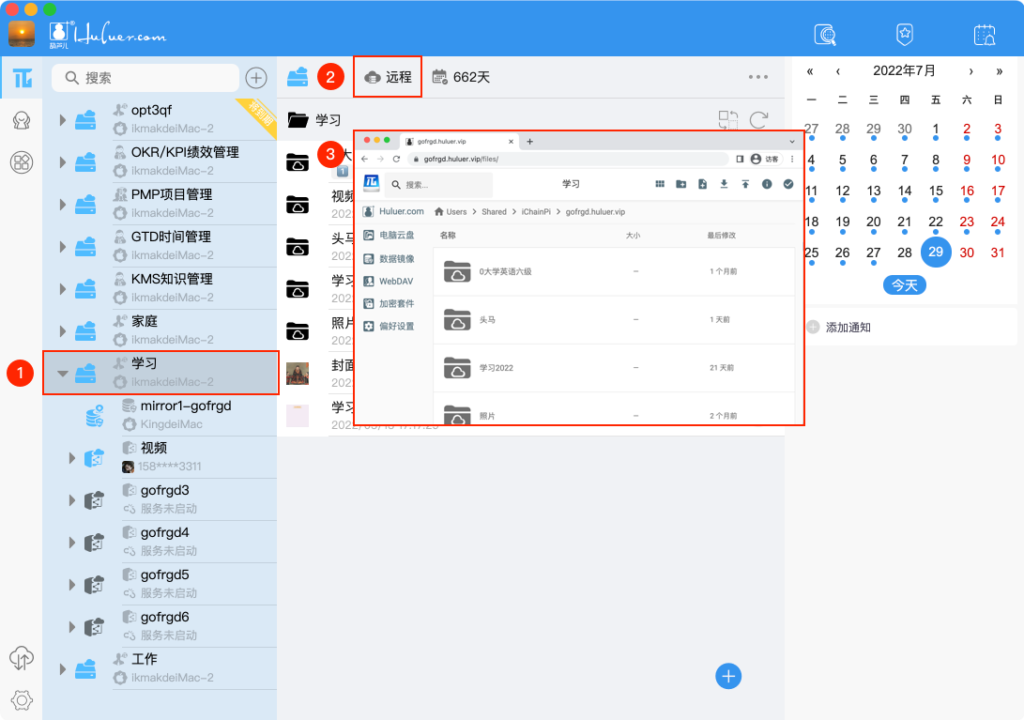Image resolution: width=1024 pixels, height=720 pixels.
Task: Click new file icon in browser toolbar
Action: [703, 184]
